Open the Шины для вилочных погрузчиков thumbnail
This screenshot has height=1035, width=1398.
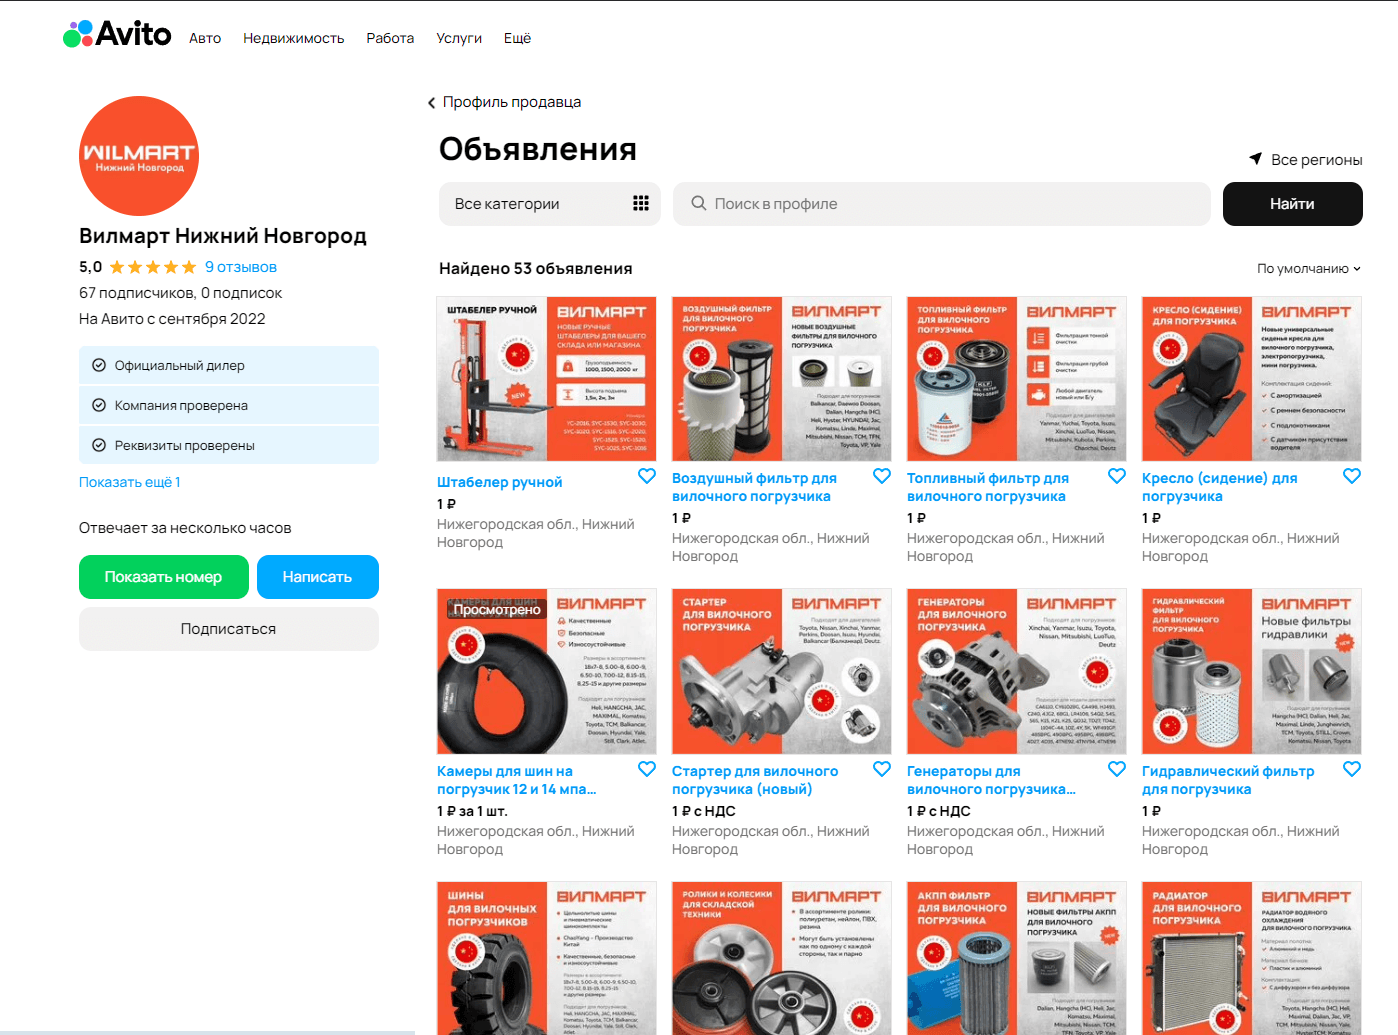547,958
